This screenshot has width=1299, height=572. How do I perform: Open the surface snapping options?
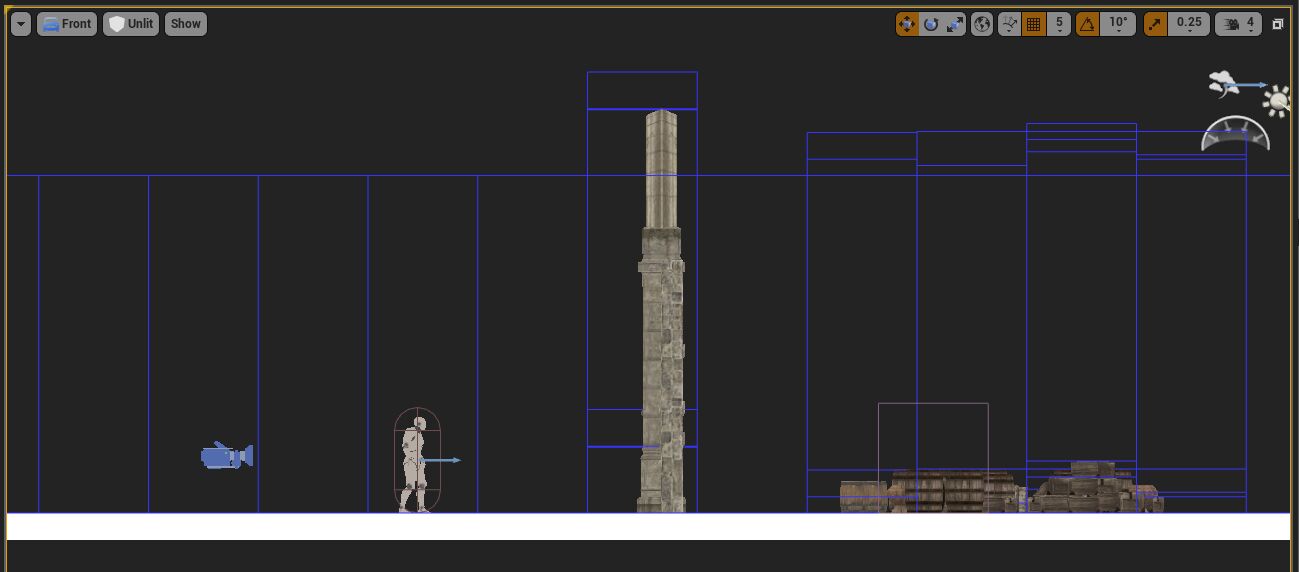(x=1009, y=24)
